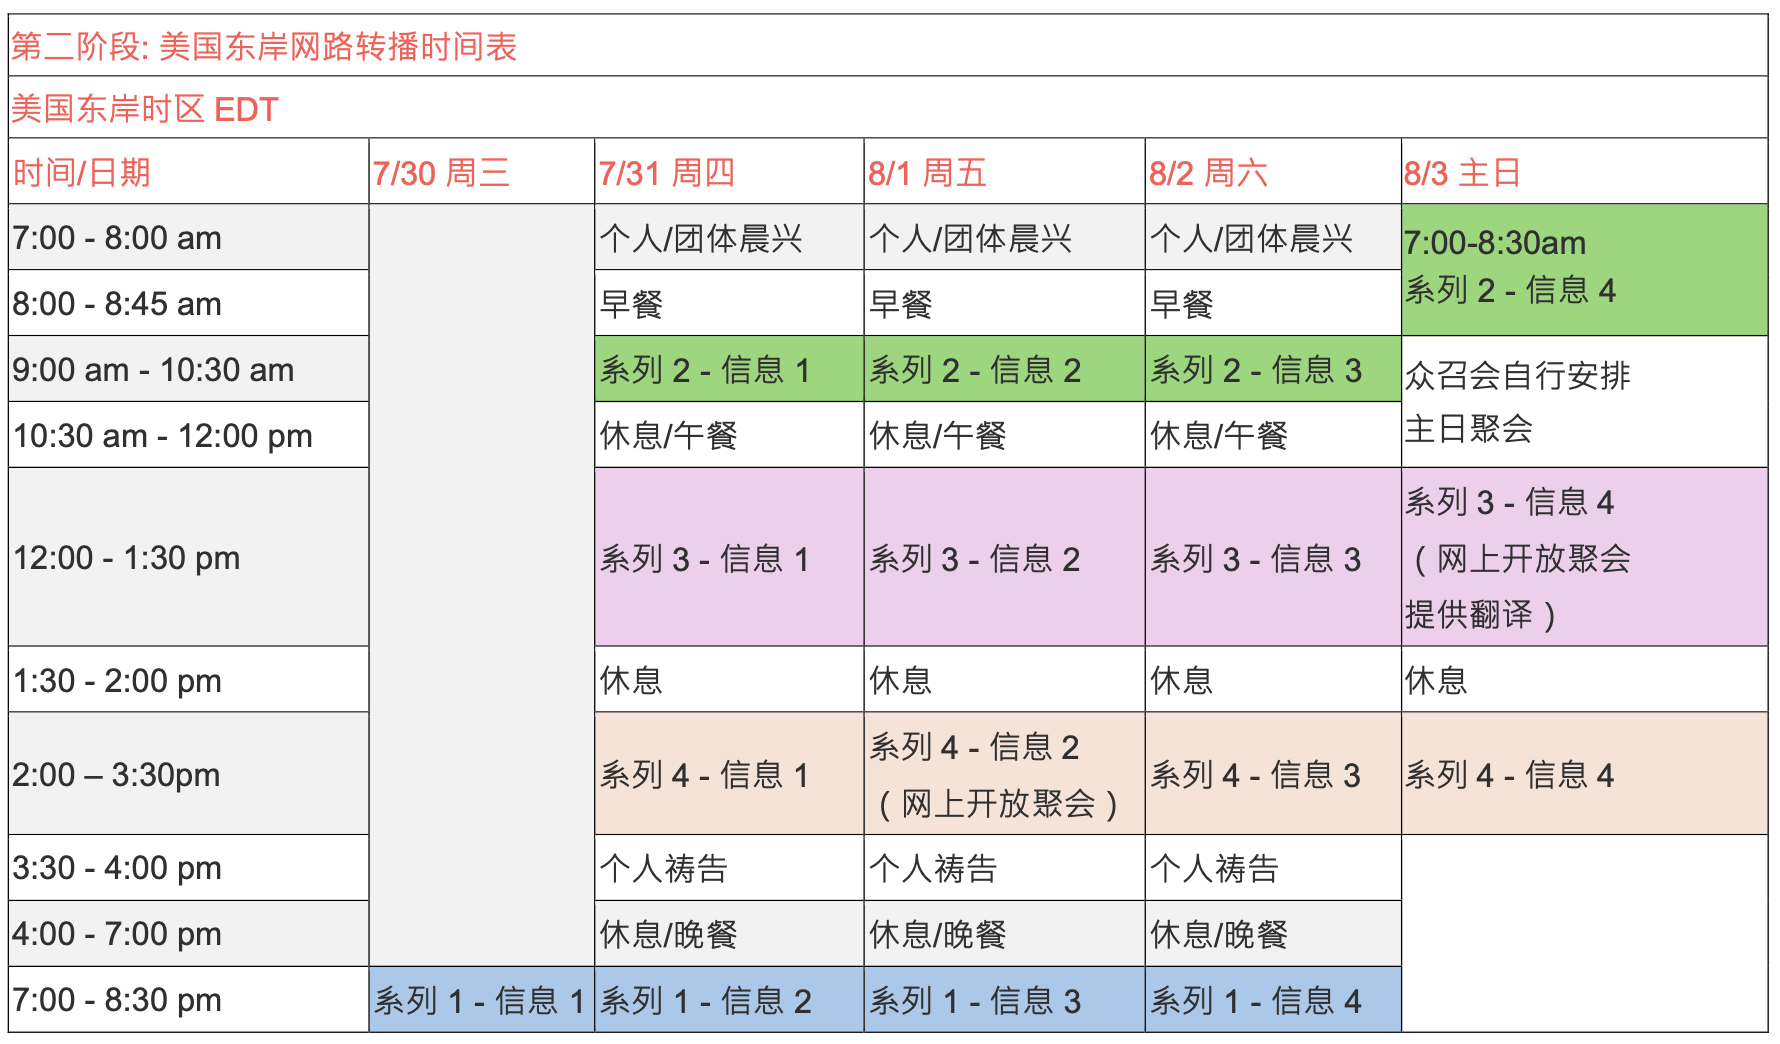Select the blue '系列 1 - 信息 1' cell
Viewport: 1780px width, 1044px height.
coord(482,999)
